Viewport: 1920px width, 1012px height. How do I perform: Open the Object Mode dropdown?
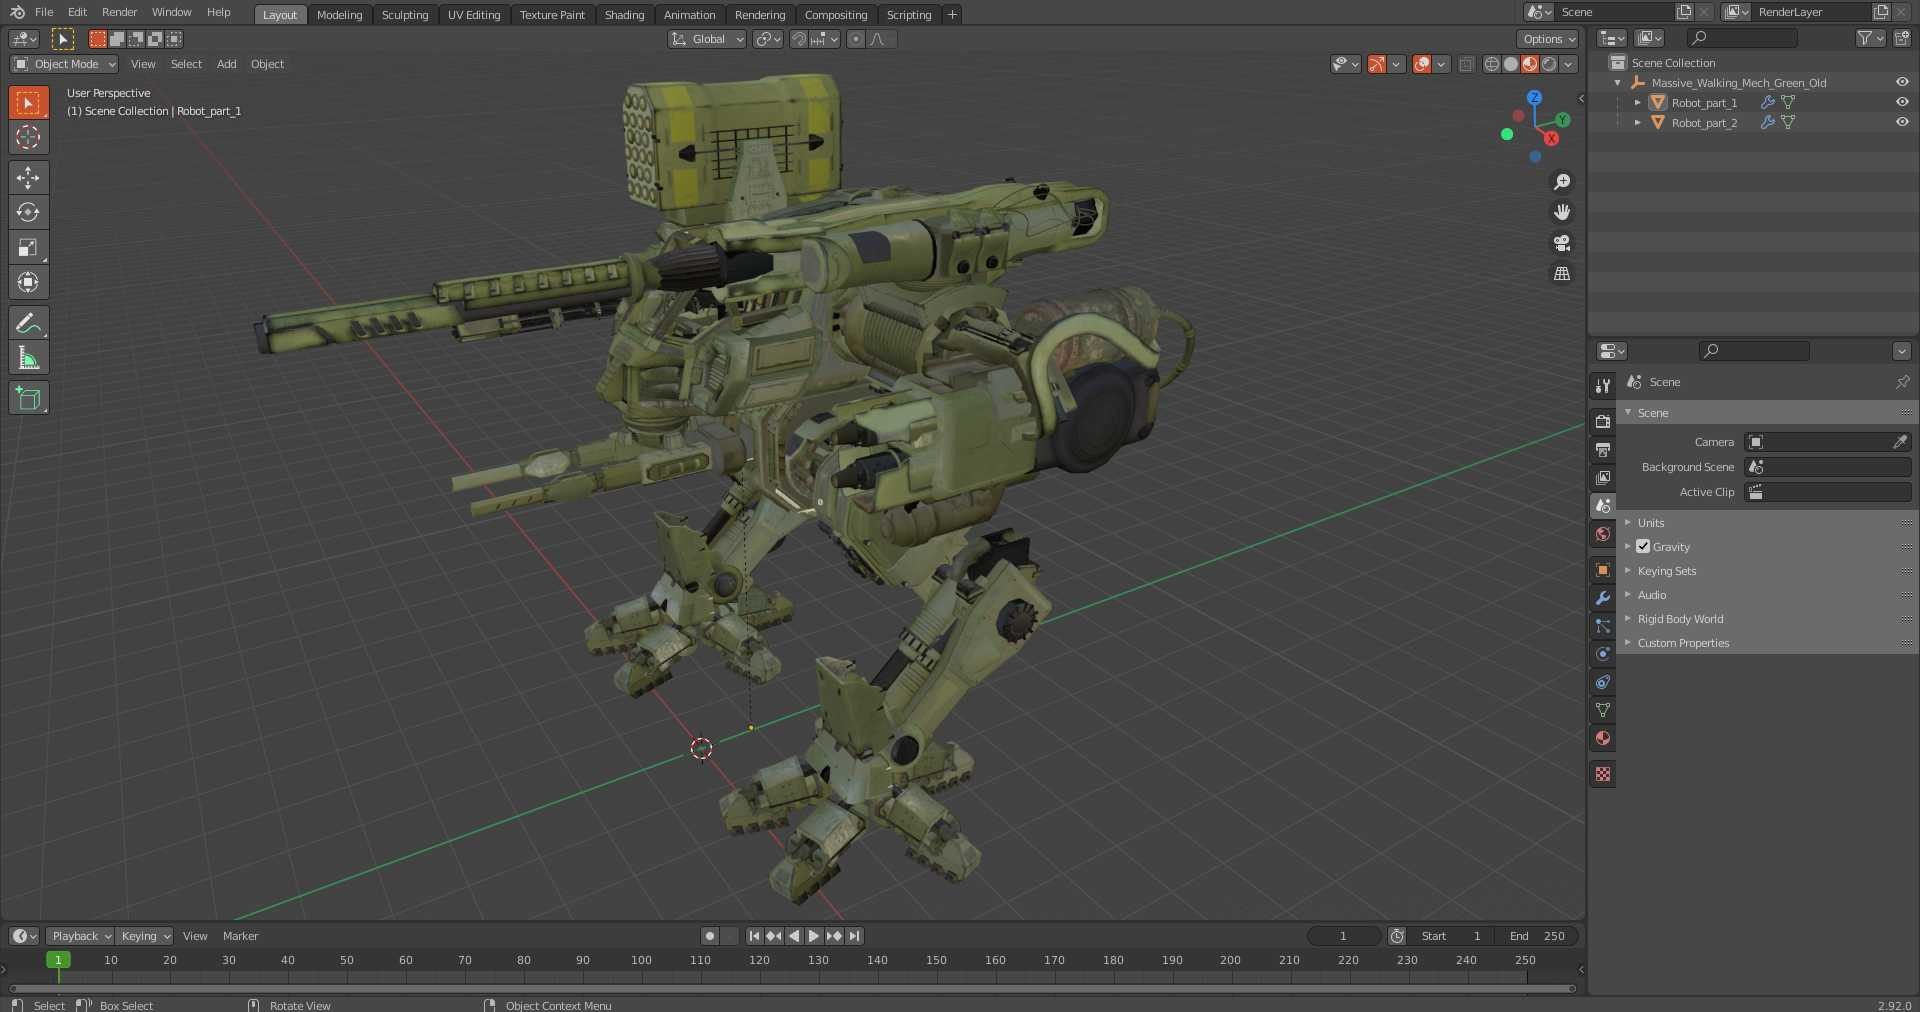(x=64, y=64)
